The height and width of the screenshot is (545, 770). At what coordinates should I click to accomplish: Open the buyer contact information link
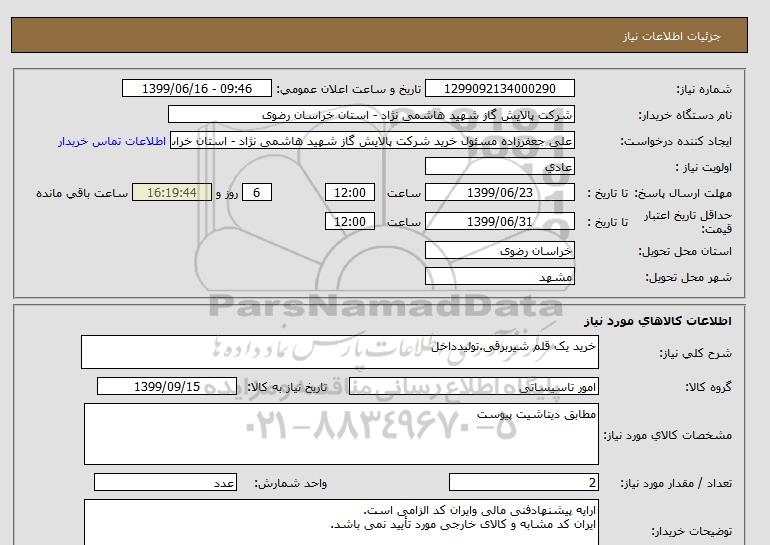coord(112,141)
